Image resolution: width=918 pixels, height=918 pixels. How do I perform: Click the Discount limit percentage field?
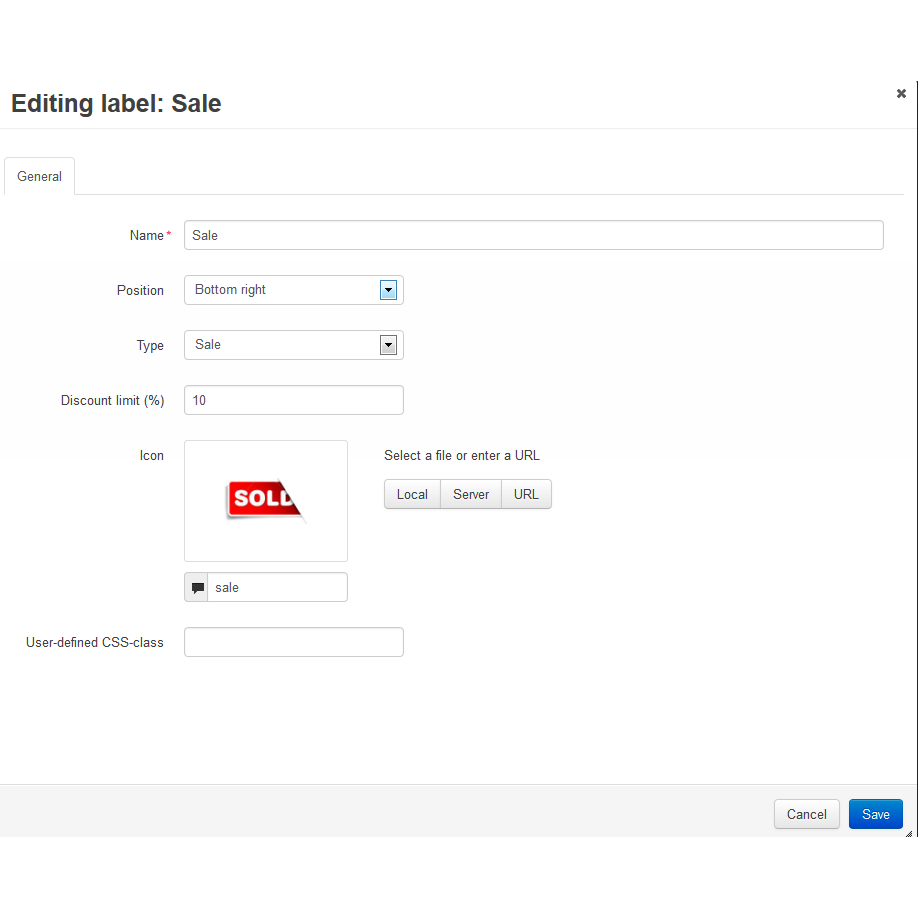293,400
